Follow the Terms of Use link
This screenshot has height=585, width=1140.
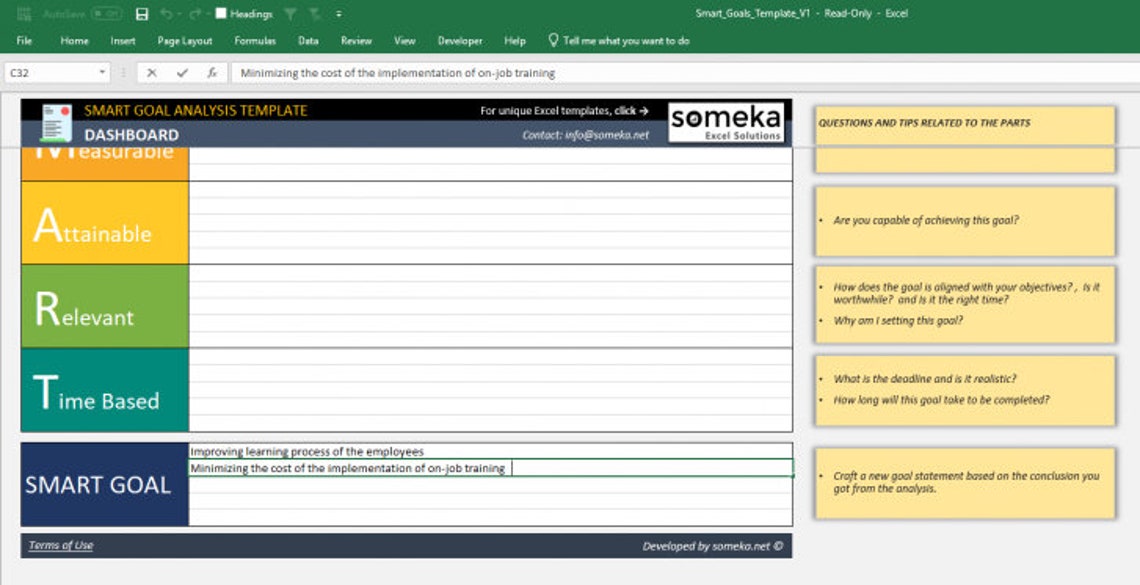click(61, 545)
